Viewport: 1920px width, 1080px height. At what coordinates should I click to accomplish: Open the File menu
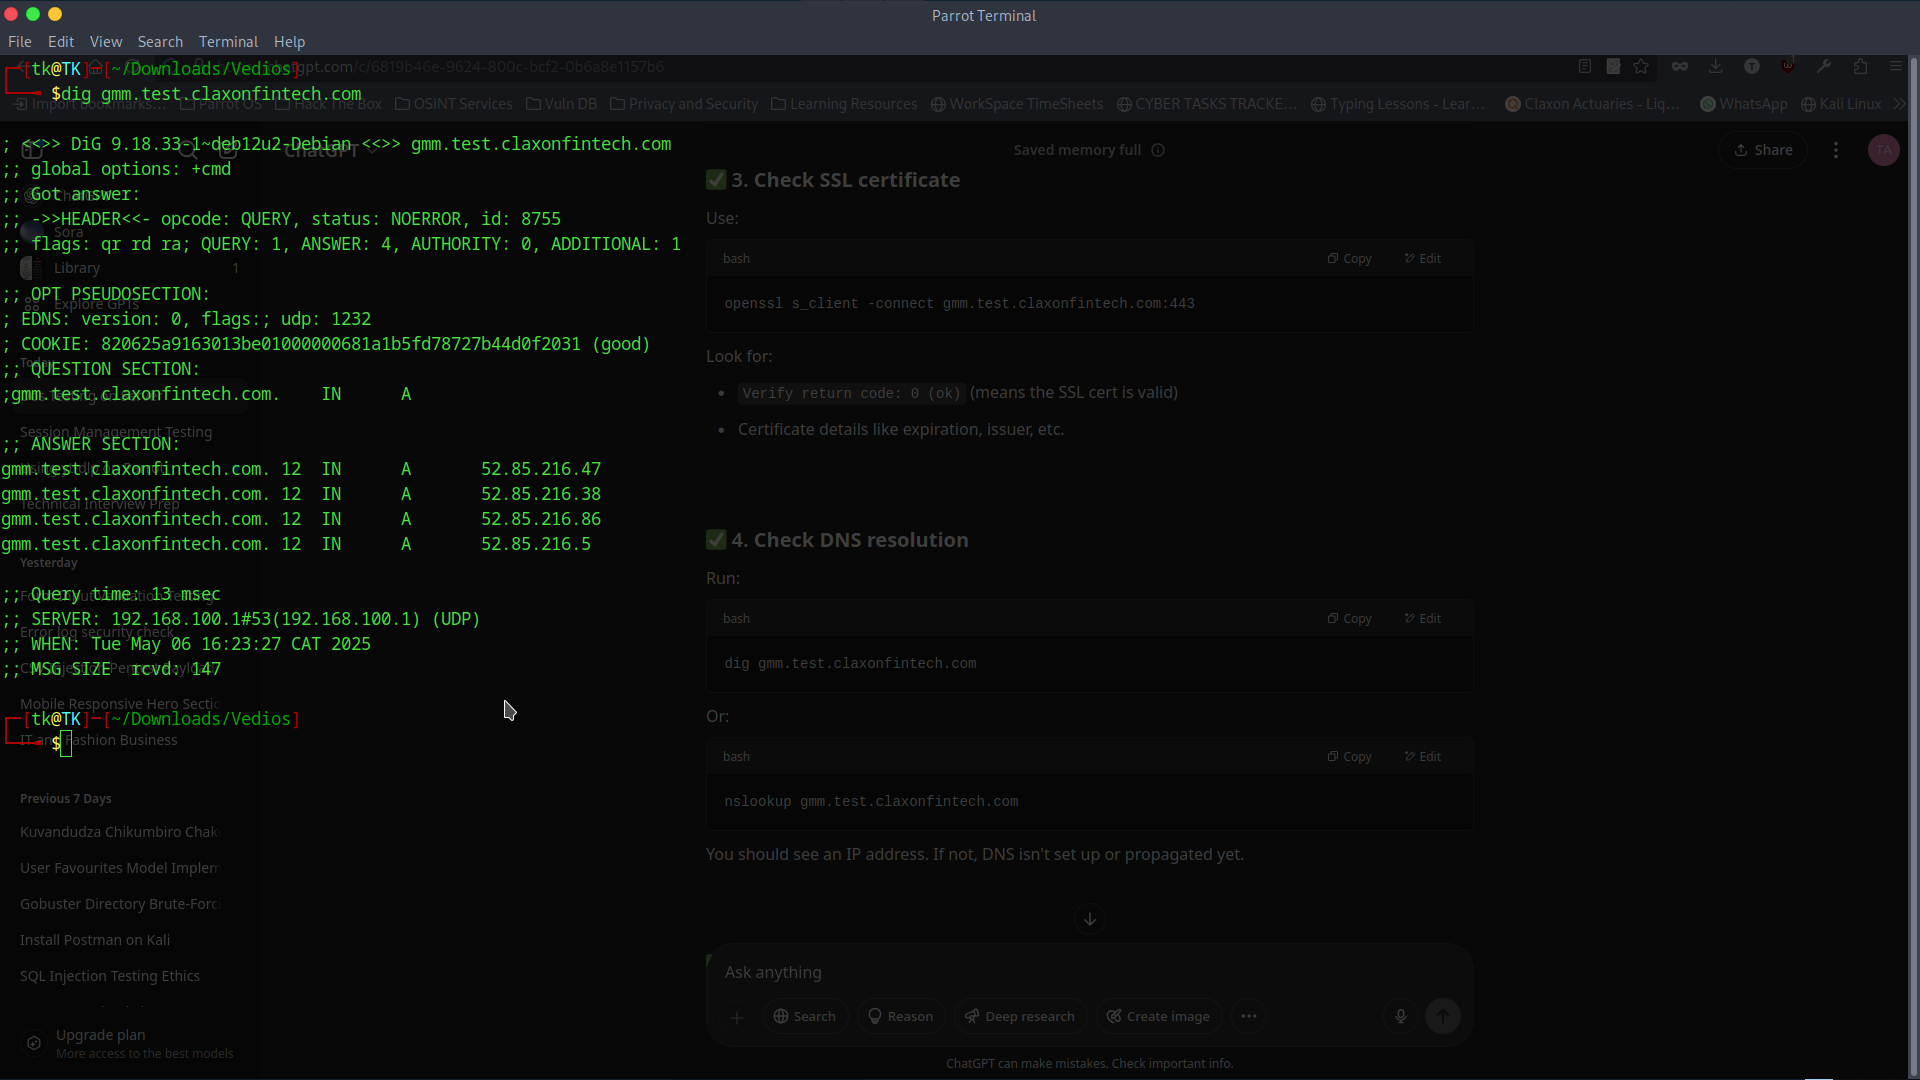click(19, 42)
